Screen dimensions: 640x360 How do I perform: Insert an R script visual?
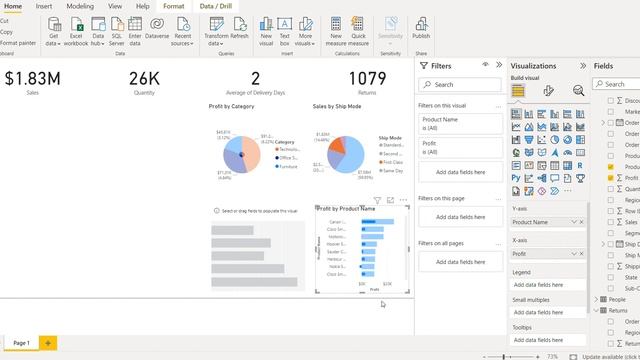580,165
